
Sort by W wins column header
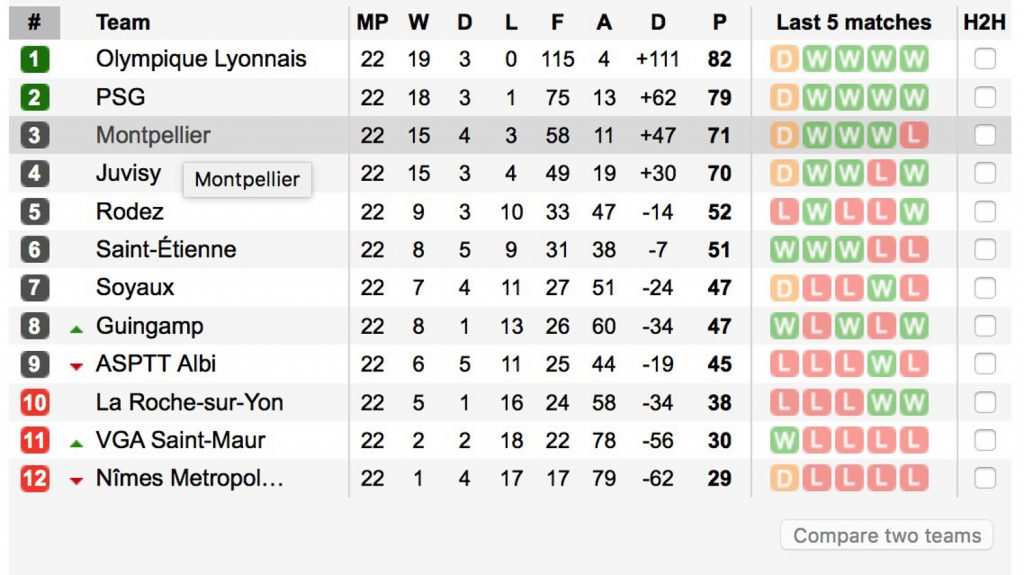pos(419,22)
